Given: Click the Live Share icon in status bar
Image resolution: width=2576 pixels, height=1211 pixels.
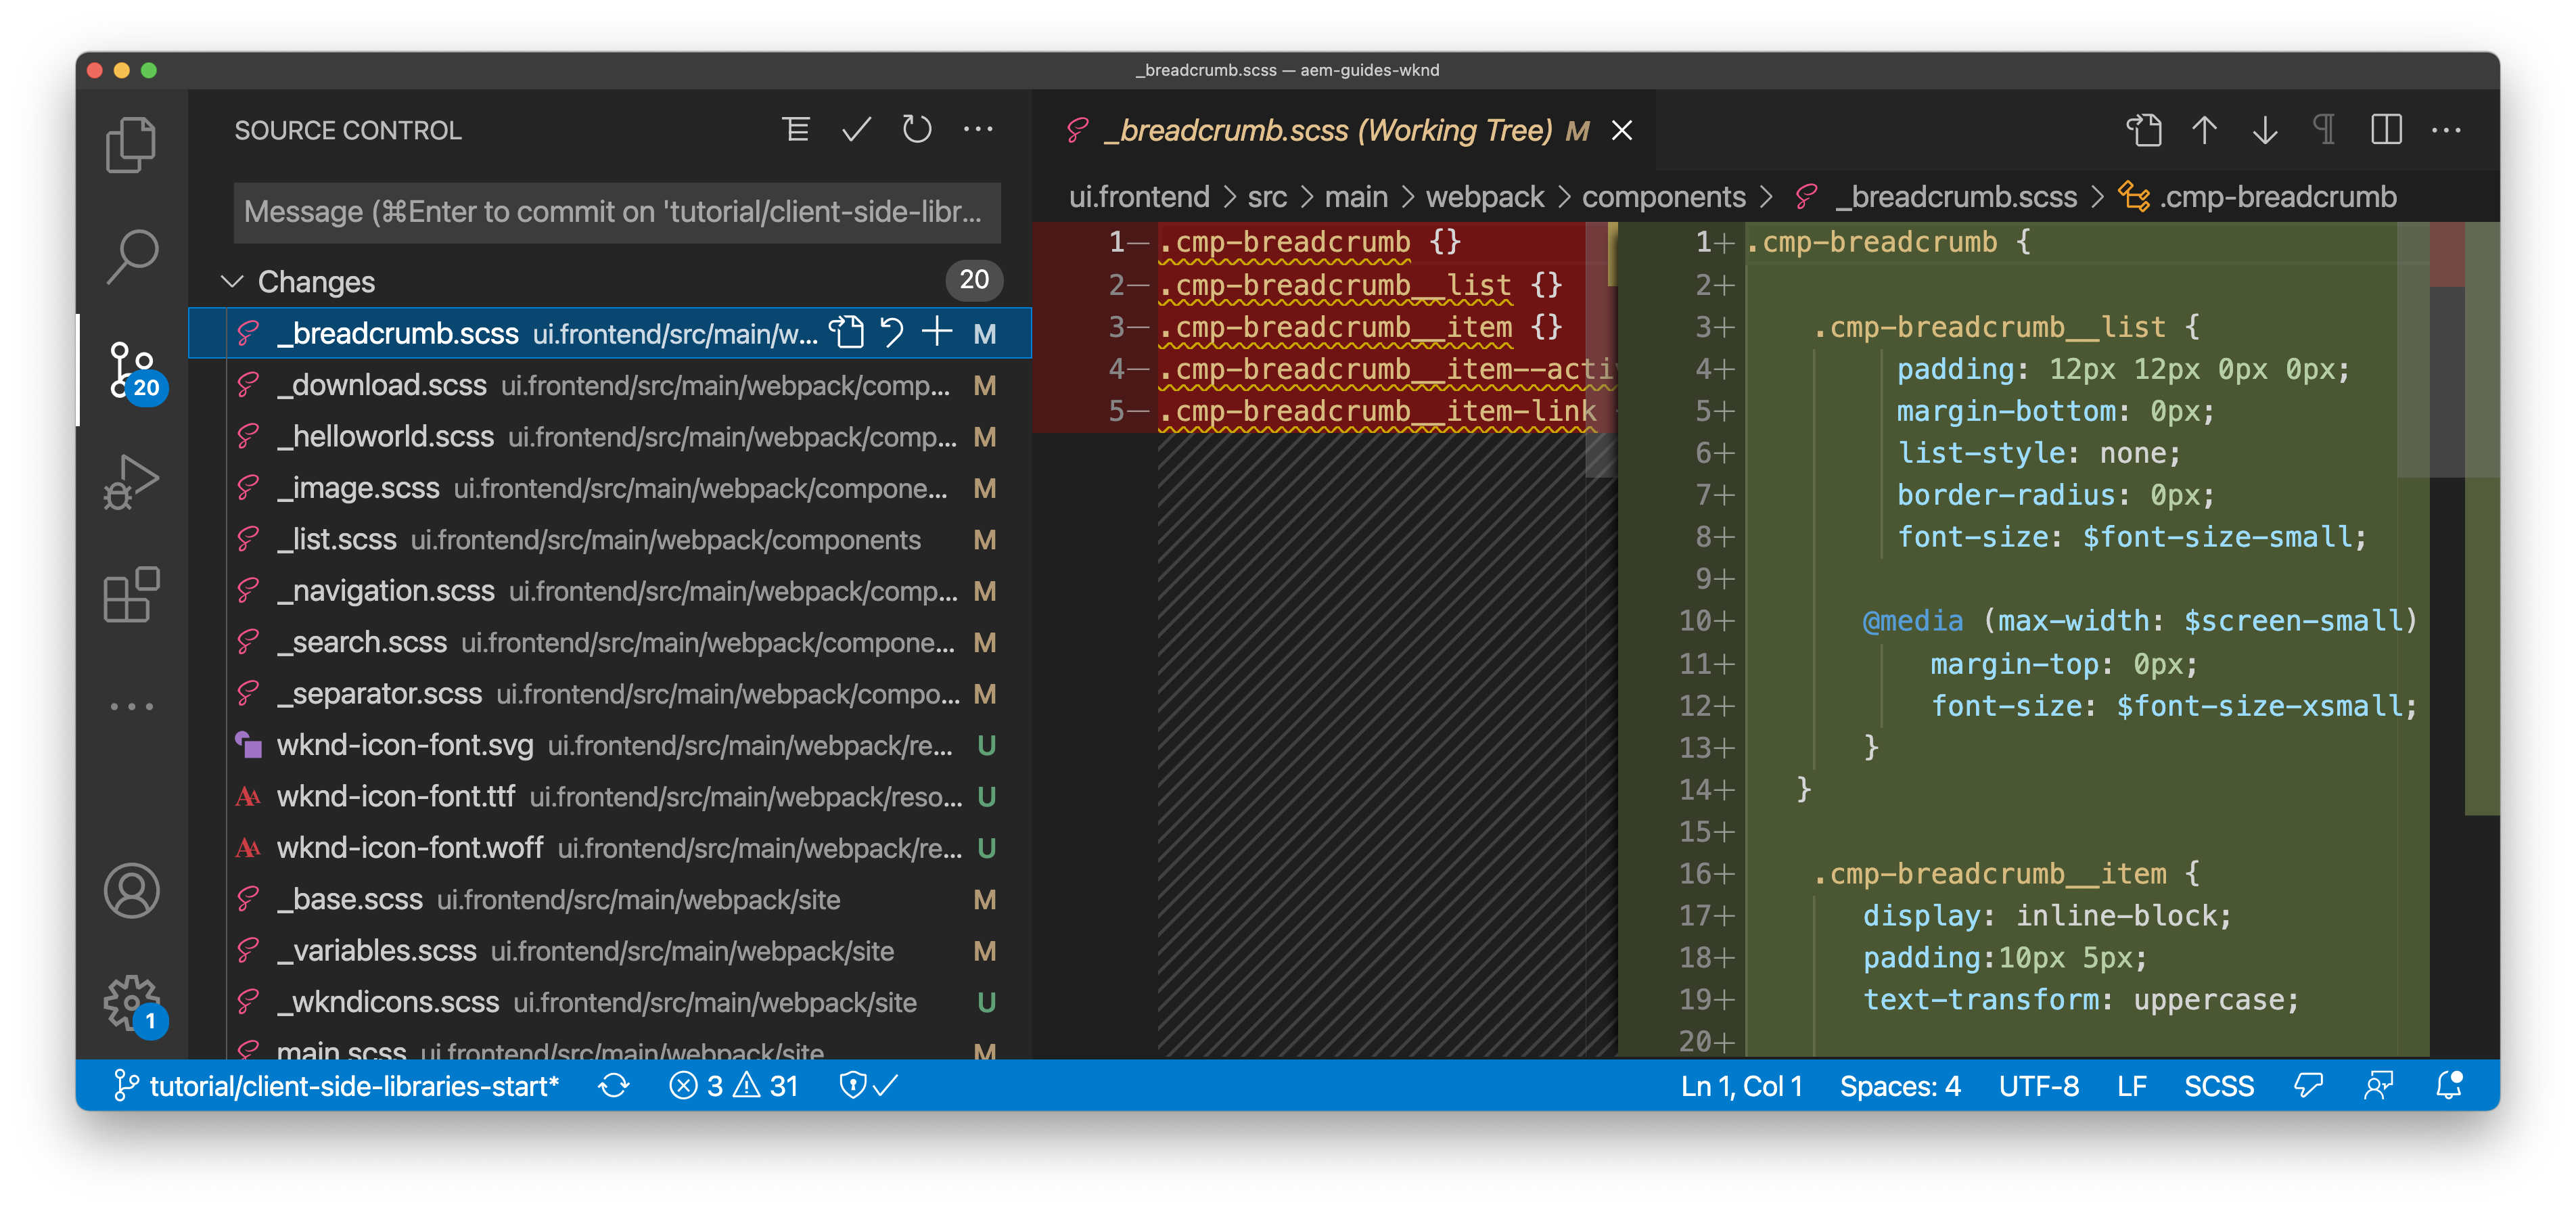Looking at the screenshot, I should pos(2378,1086).
